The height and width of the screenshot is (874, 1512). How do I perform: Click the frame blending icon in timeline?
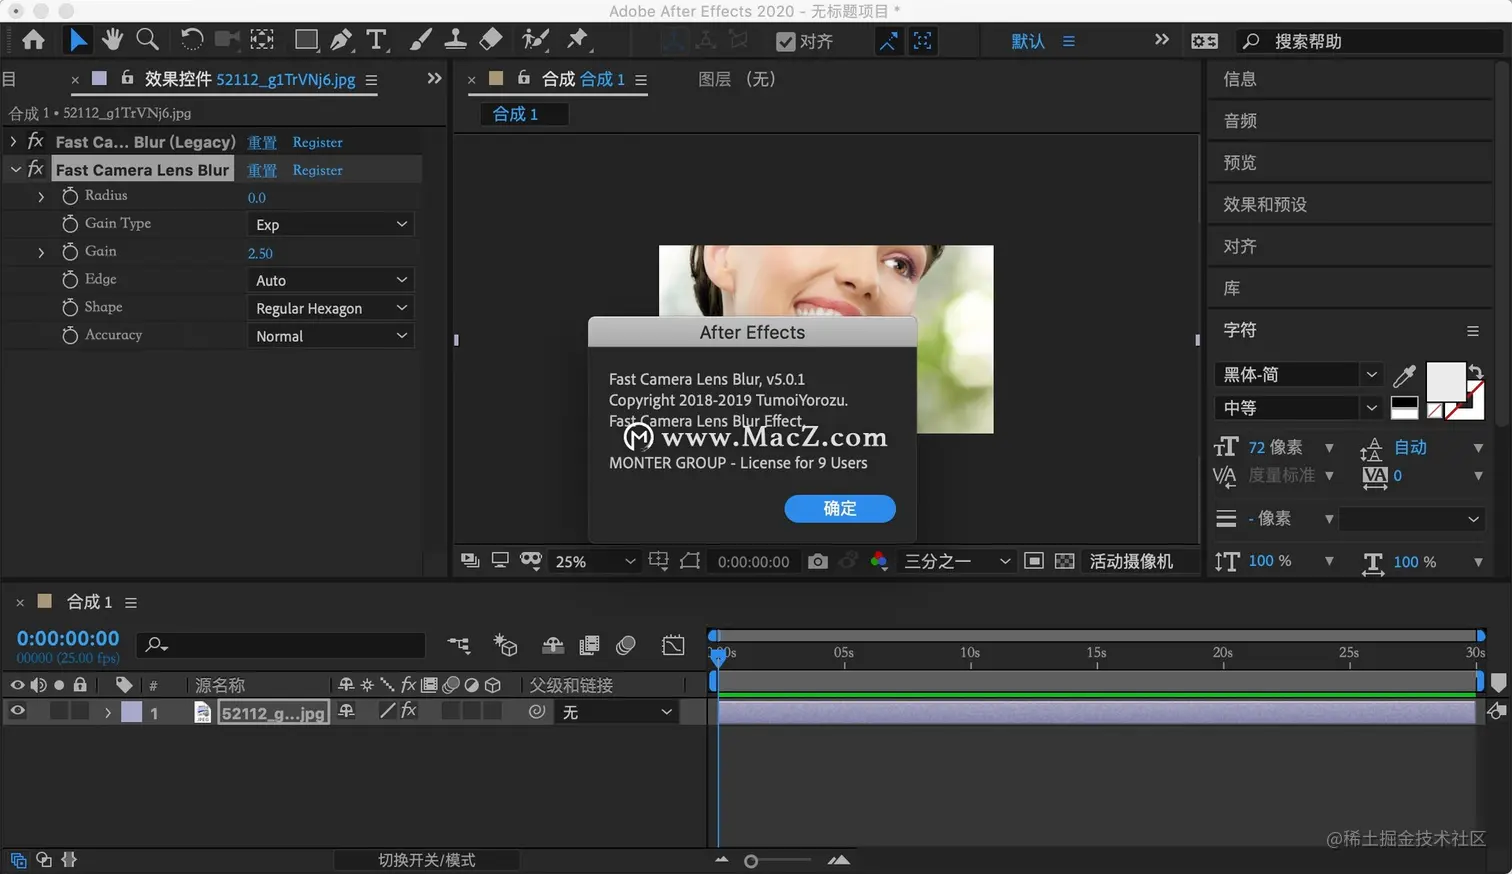pos(589,646)
